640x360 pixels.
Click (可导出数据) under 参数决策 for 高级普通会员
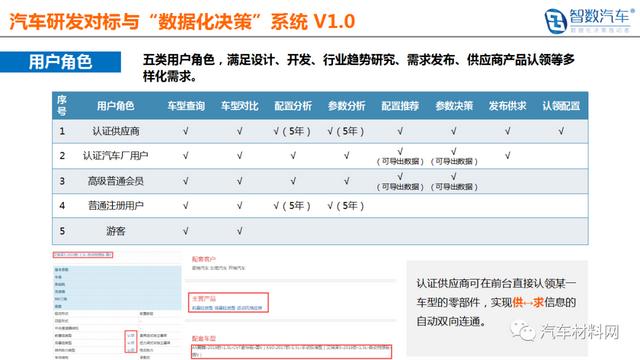click(454, 187)
